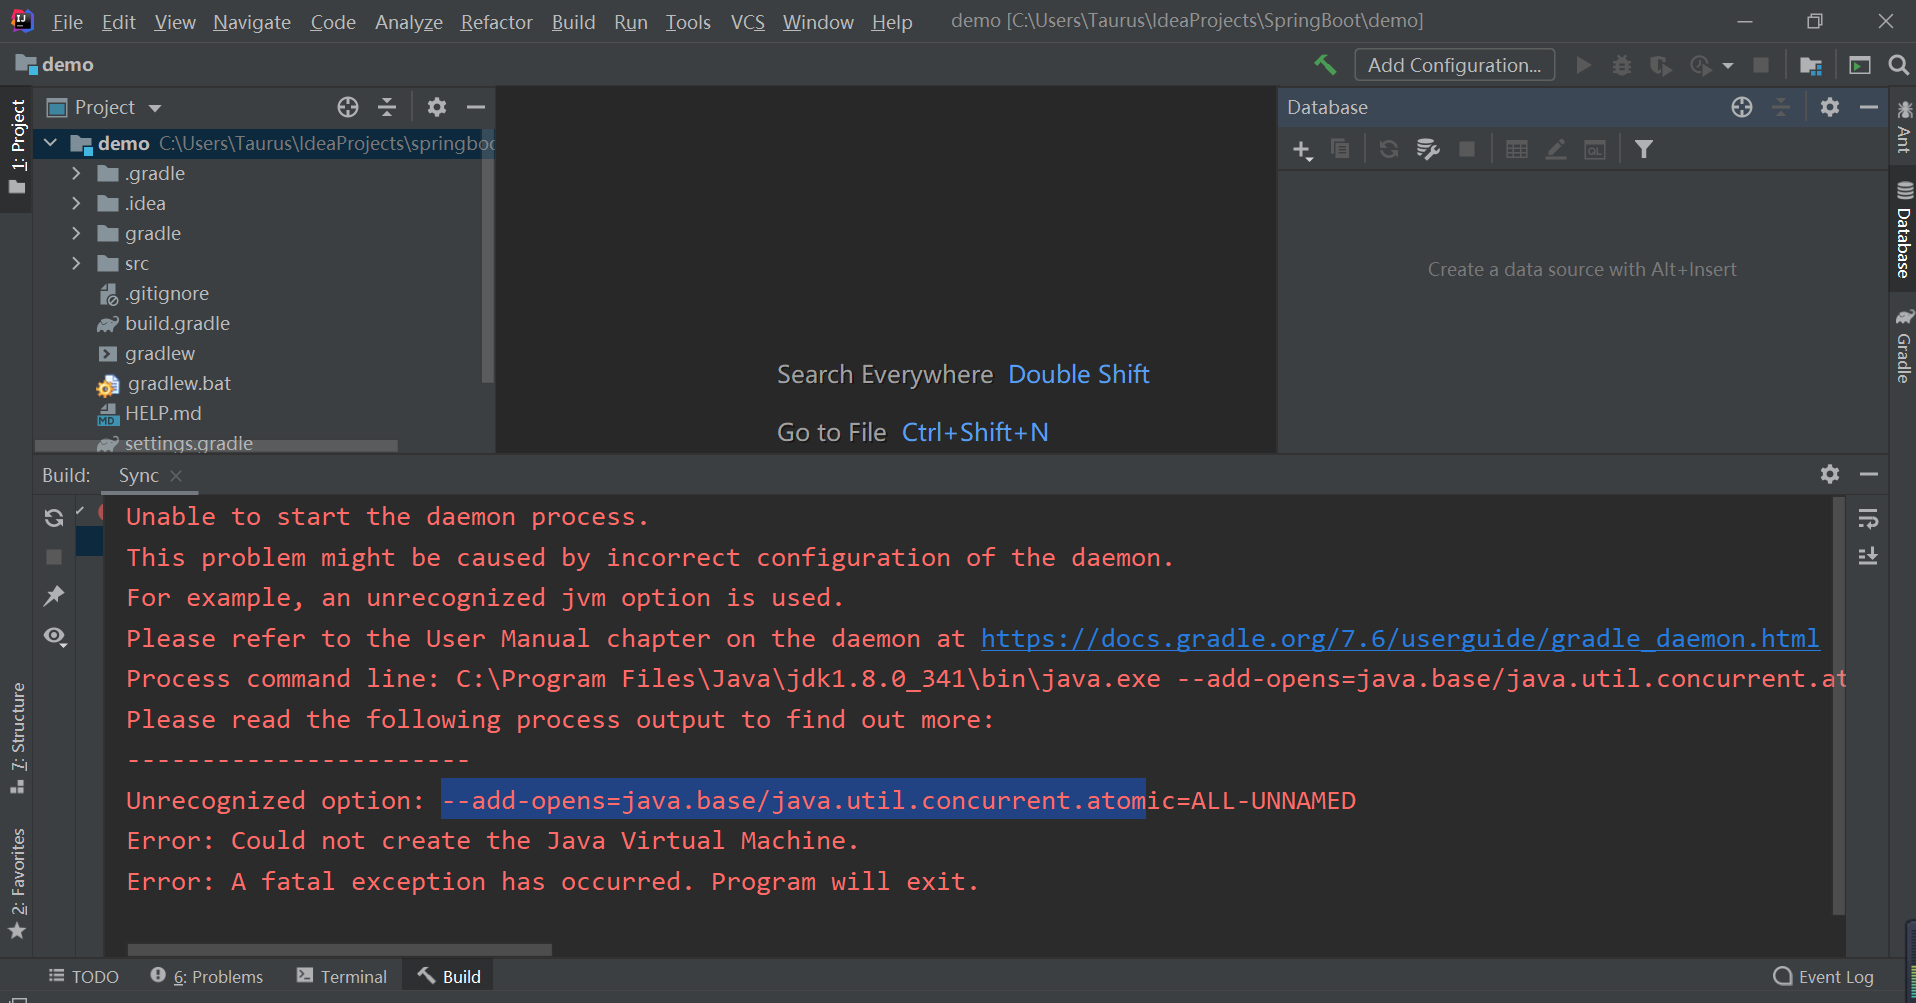The image size is (1916, 1003).
Task: Select HELP.md file in tree
Action: point(163,413)
